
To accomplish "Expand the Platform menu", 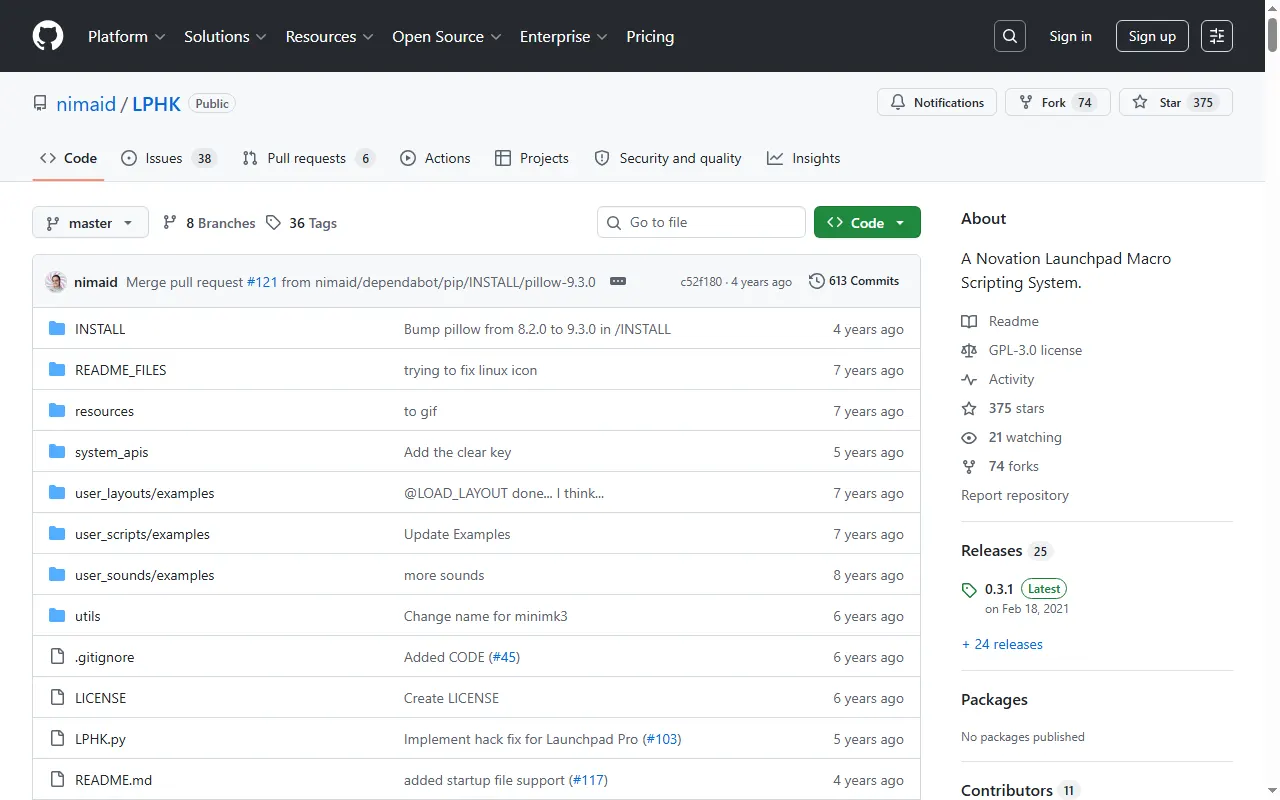I will [x=126, y=36].
